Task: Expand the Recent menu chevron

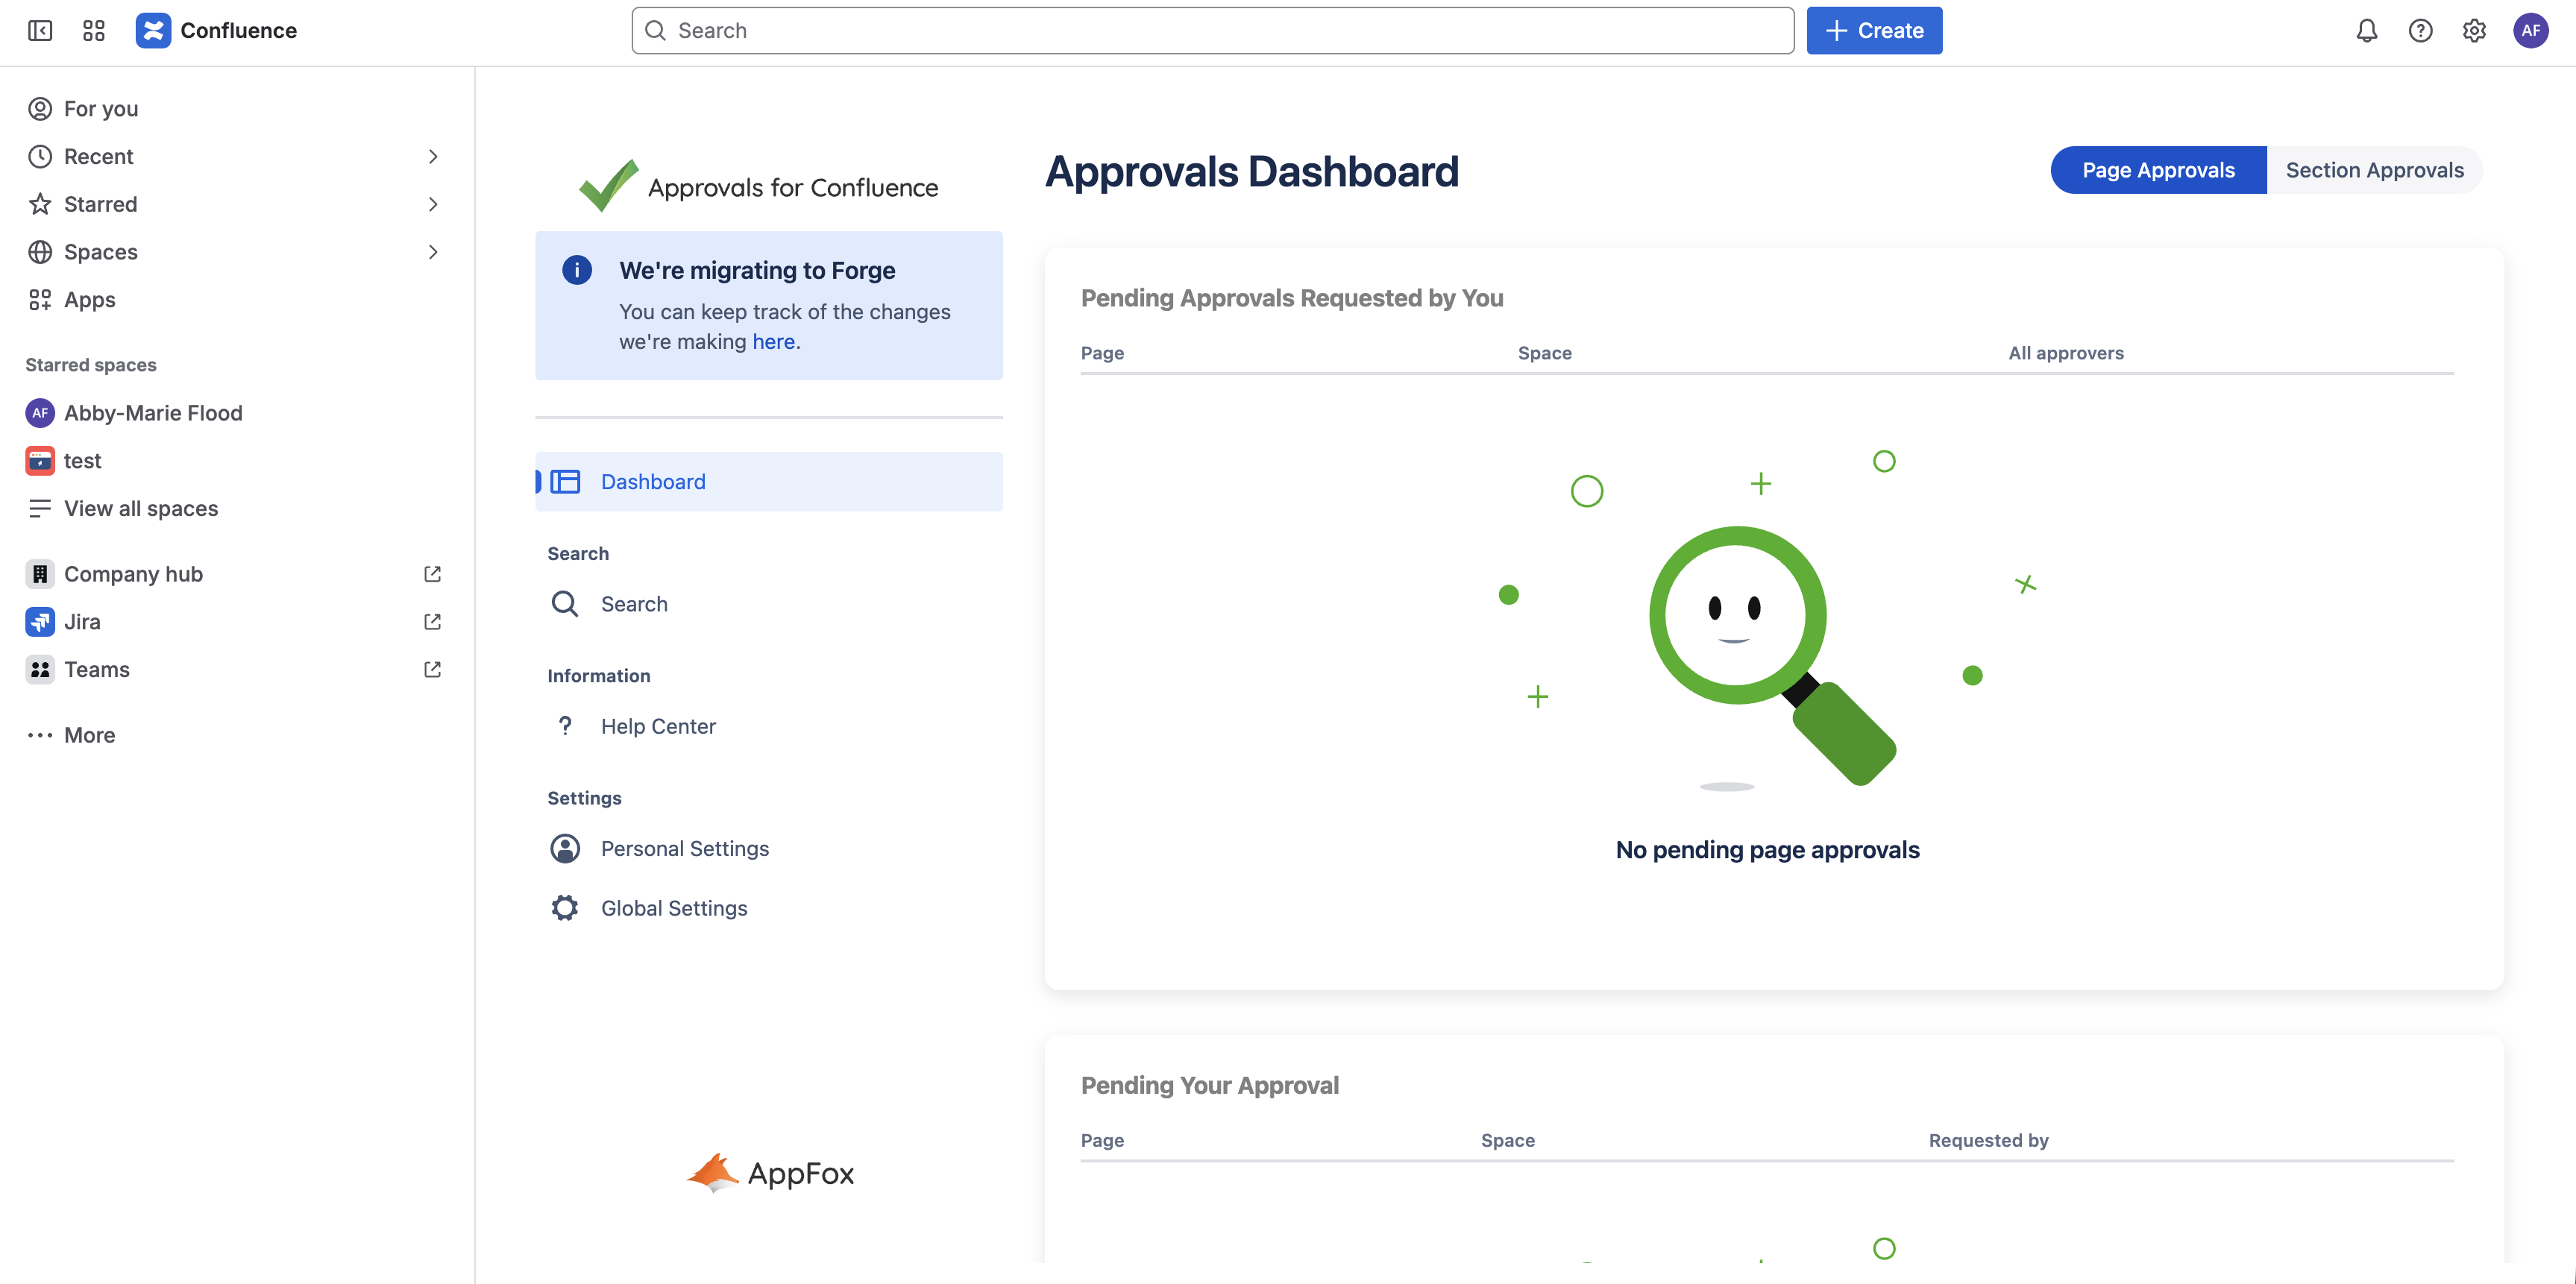Action: point(433,157)
